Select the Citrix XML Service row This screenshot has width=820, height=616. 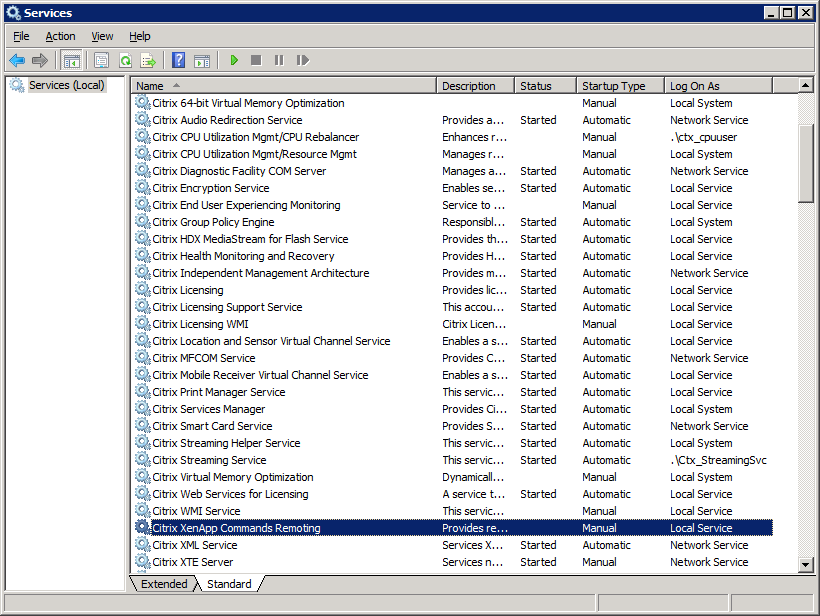pyautogui.click(x=195, y=545)
